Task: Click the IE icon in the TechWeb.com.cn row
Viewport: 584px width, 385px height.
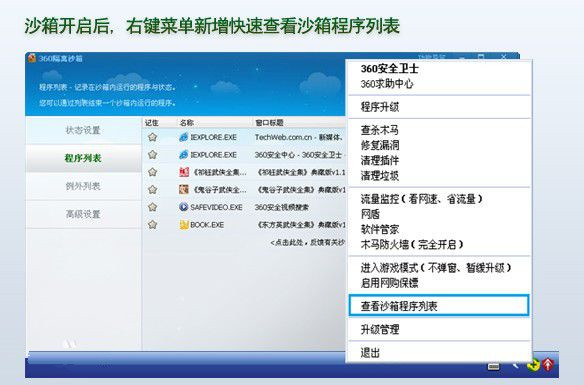Action: 183,137
